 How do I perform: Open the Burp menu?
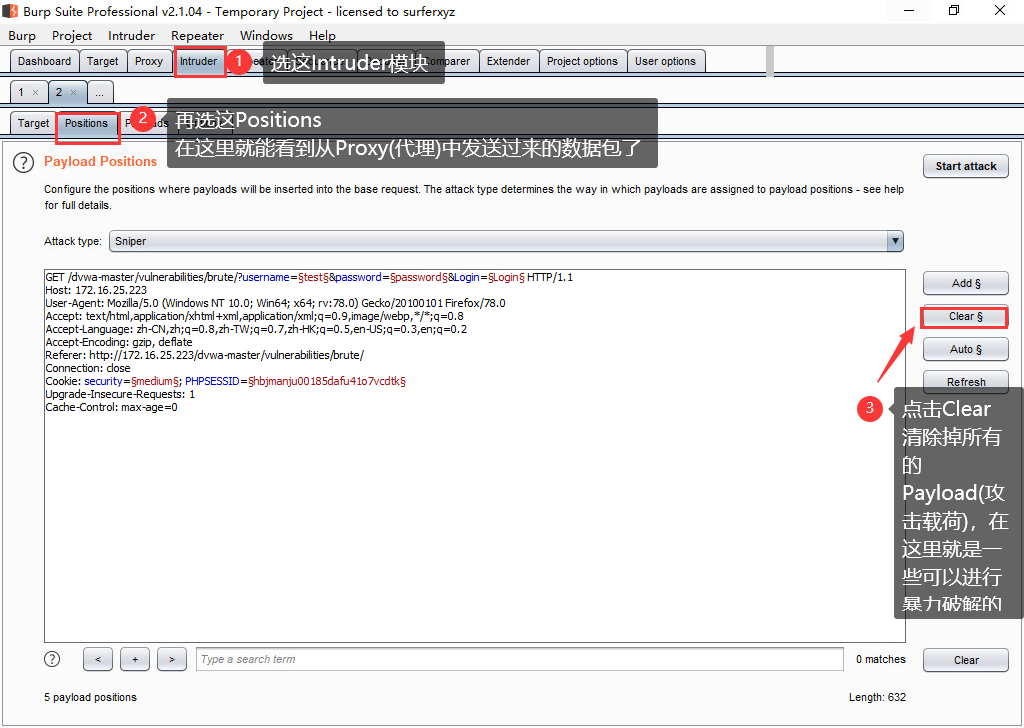(22, 36)
